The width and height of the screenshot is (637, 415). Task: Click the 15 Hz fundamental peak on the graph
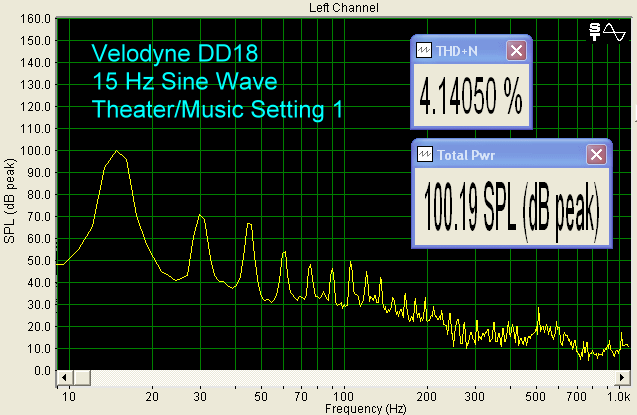117,152
